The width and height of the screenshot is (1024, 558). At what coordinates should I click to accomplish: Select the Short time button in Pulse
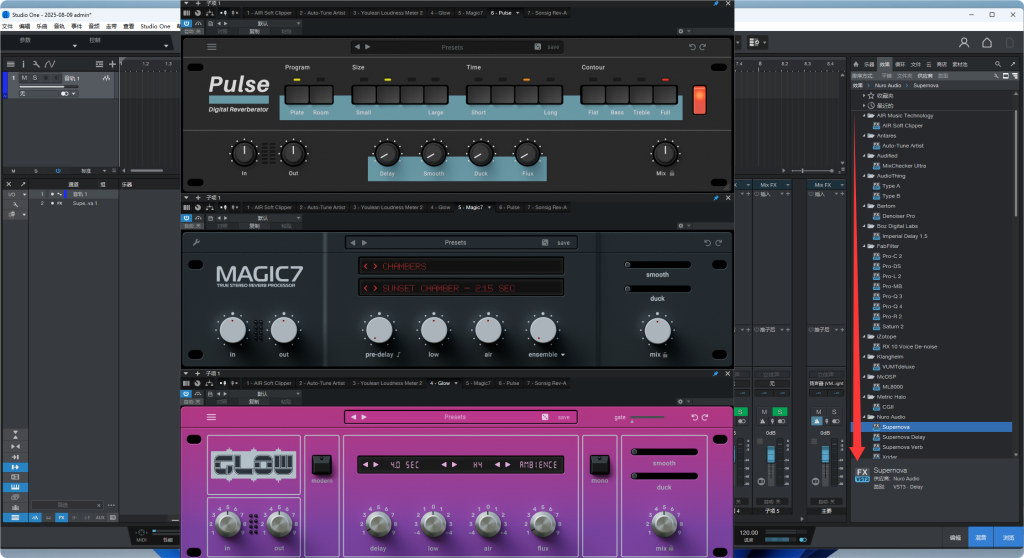point(479,95)
